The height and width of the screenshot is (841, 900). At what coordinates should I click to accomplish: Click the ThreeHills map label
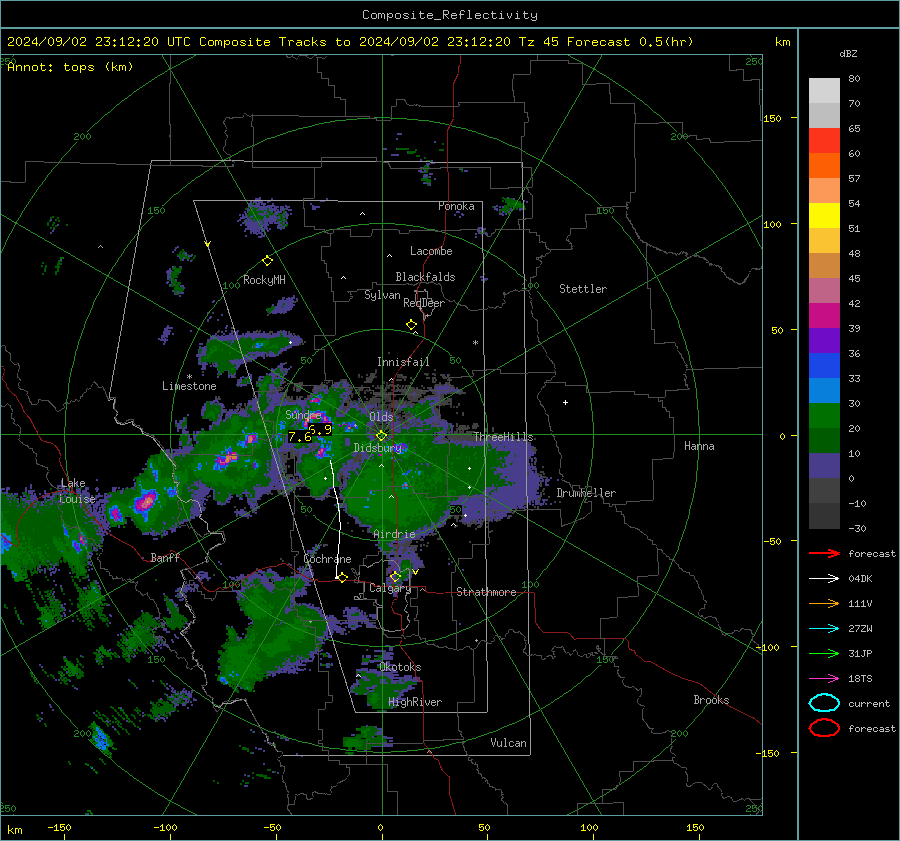[x=503, y=437]
